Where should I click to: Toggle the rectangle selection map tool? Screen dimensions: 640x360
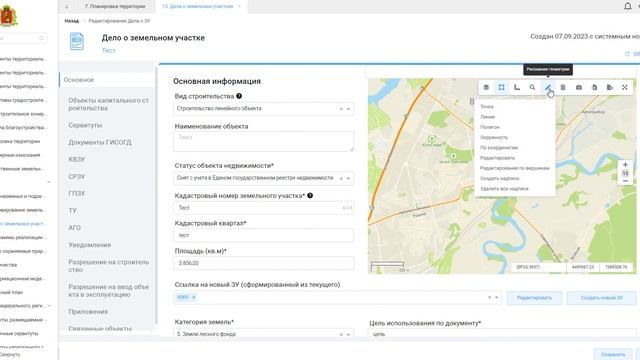501,87
